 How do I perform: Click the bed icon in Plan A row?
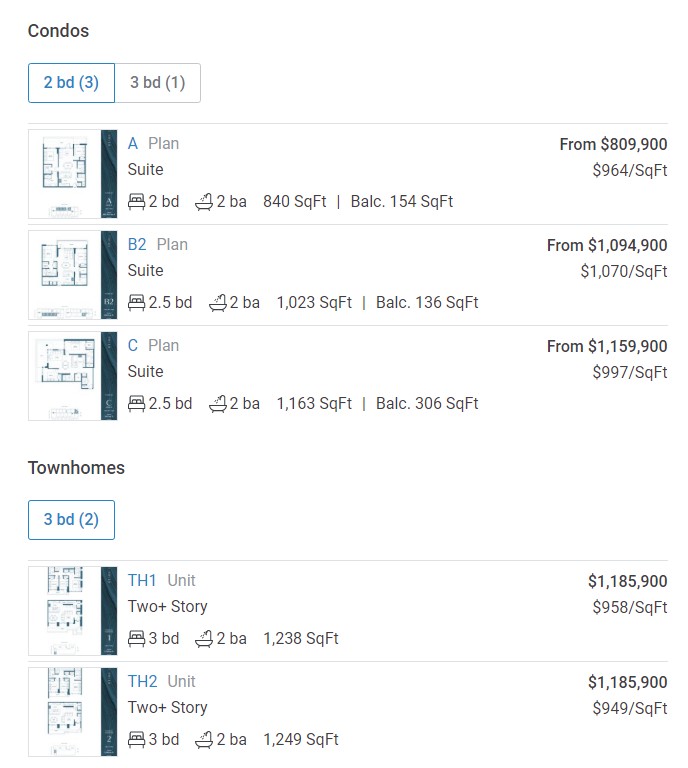[137, 201]
